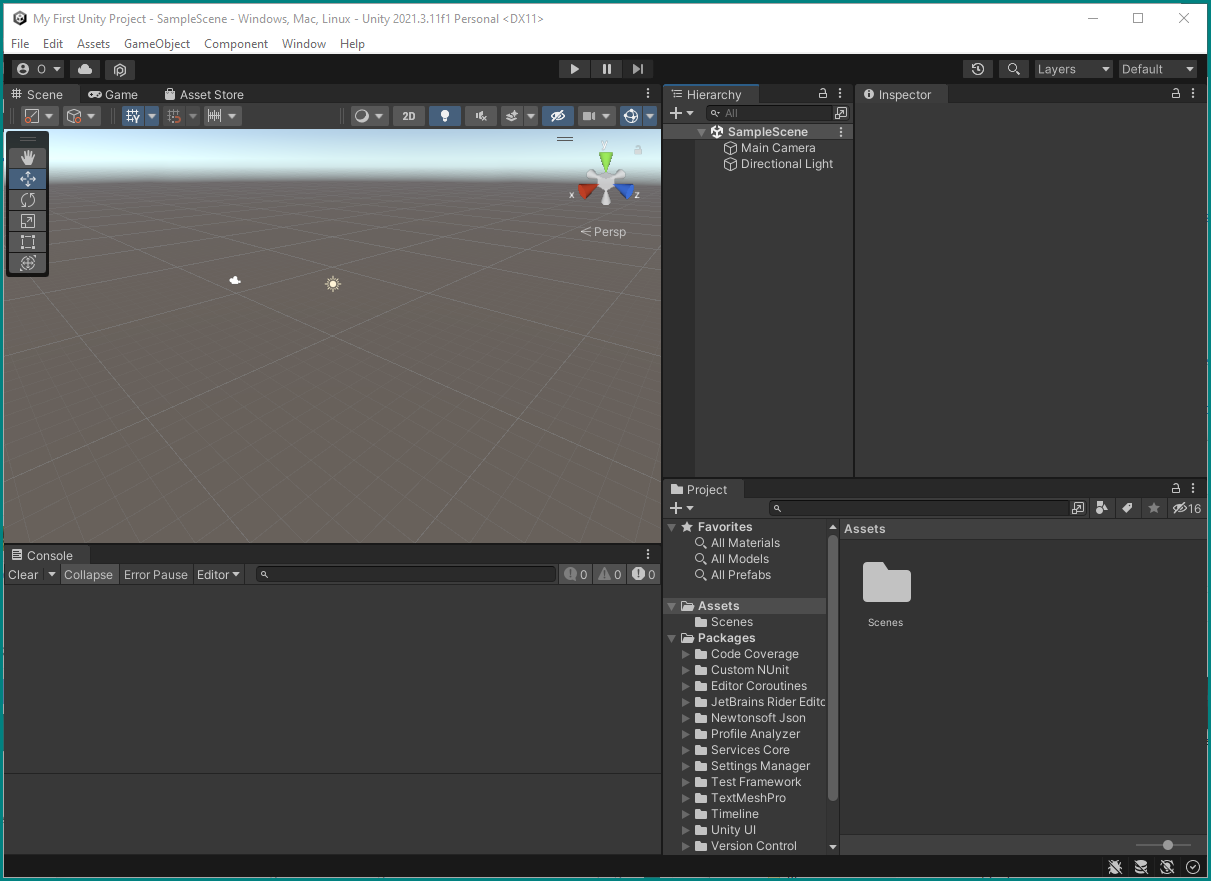
Task: Enable Error Pause in Console
Action: coord(155,575)
